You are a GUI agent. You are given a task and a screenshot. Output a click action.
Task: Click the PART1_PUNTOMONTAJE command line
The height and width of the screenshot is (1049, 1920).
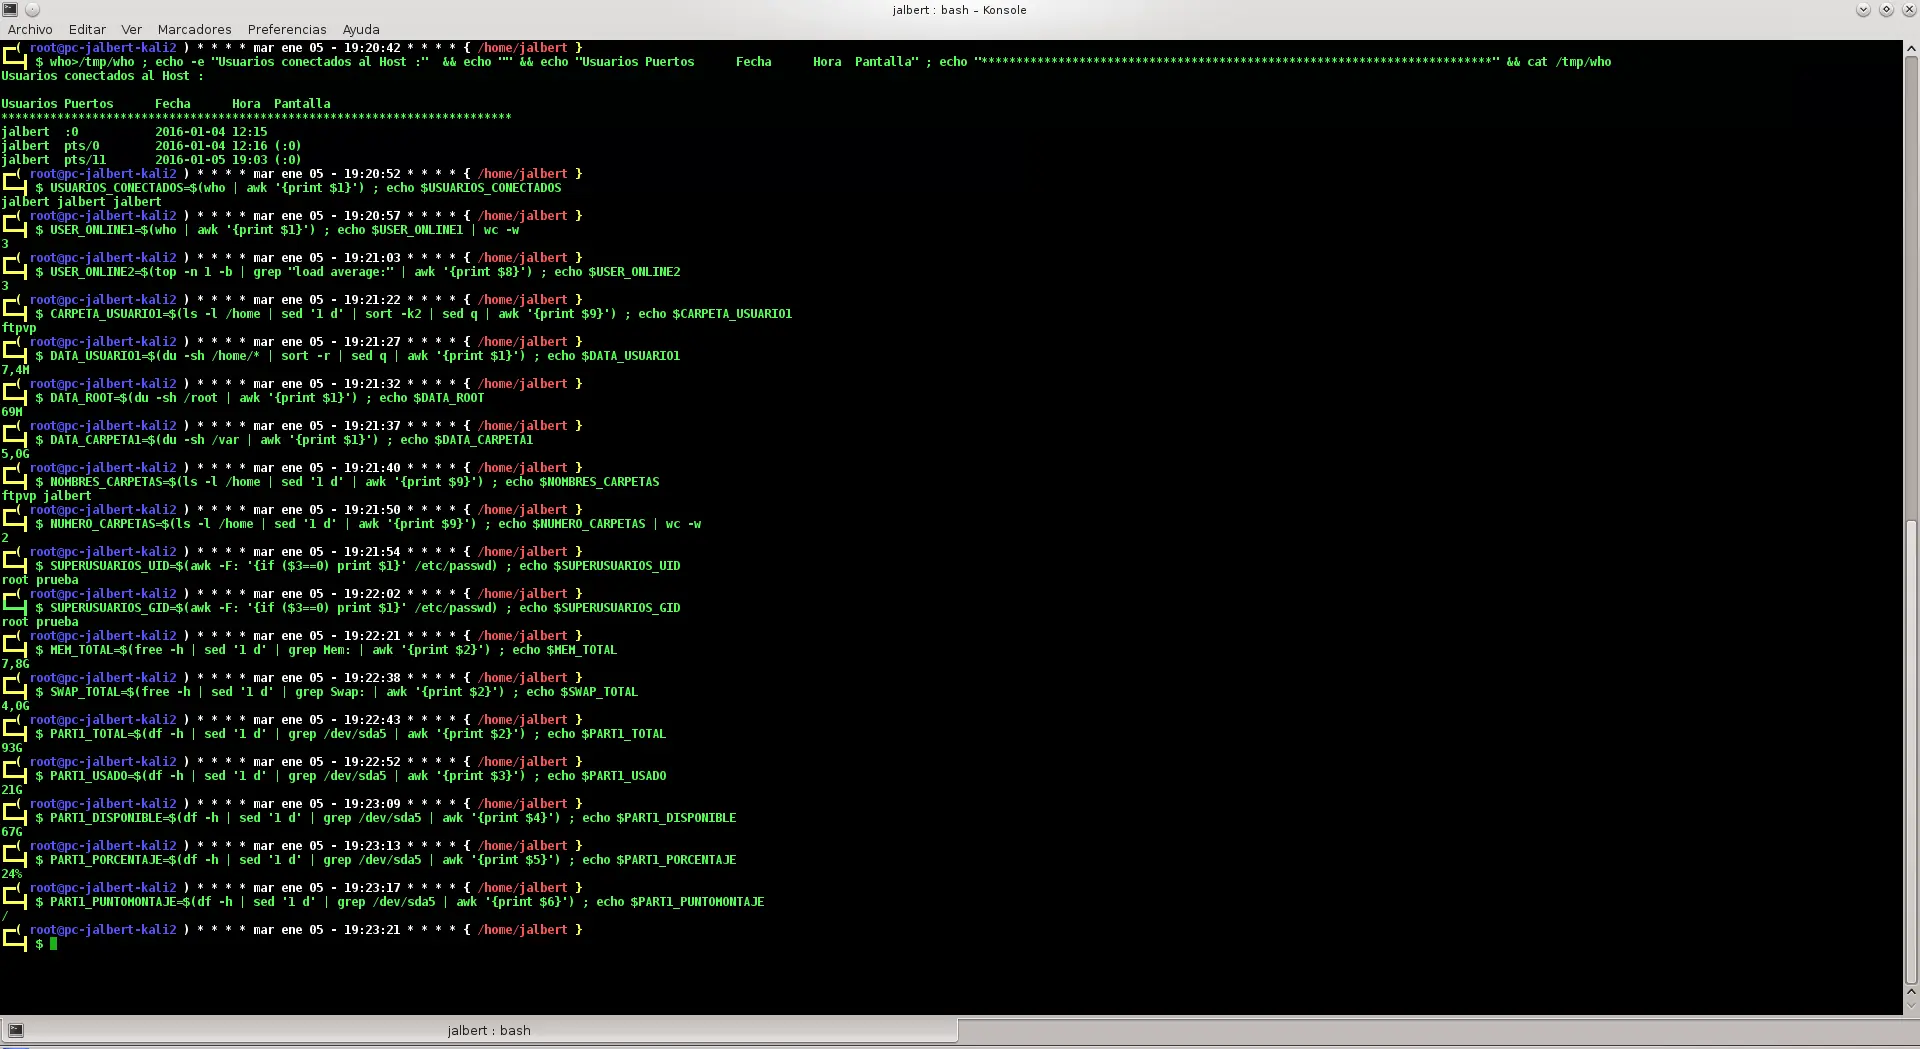click(x=400, y=902)
